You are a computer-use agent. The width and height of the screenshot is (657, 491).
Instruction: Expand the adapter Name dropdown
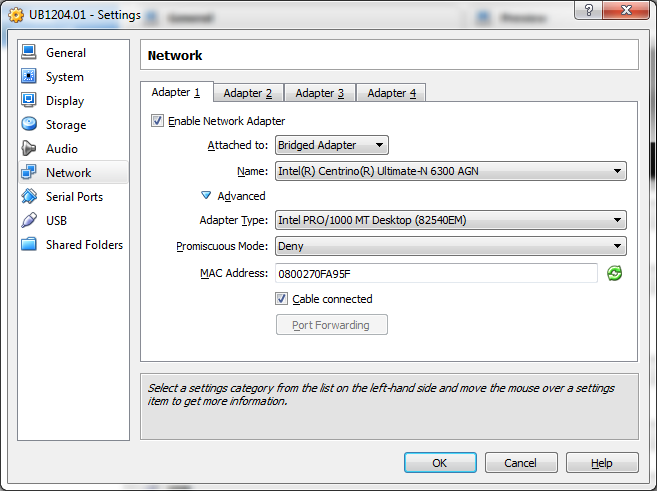450,171
